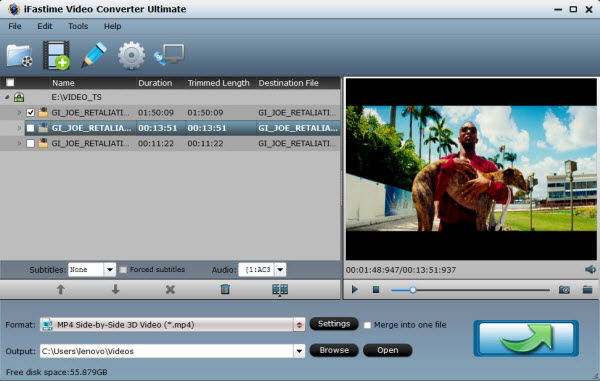Click the Load disc folder icon
600x381 pixels.
pyautogui.click(x=19, y=55)
